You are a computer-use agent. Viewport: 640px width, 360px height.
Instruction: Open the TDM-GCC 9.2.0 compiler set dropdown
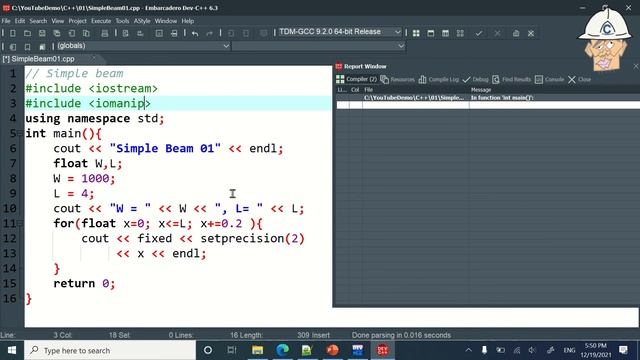[x=340, y=32]
